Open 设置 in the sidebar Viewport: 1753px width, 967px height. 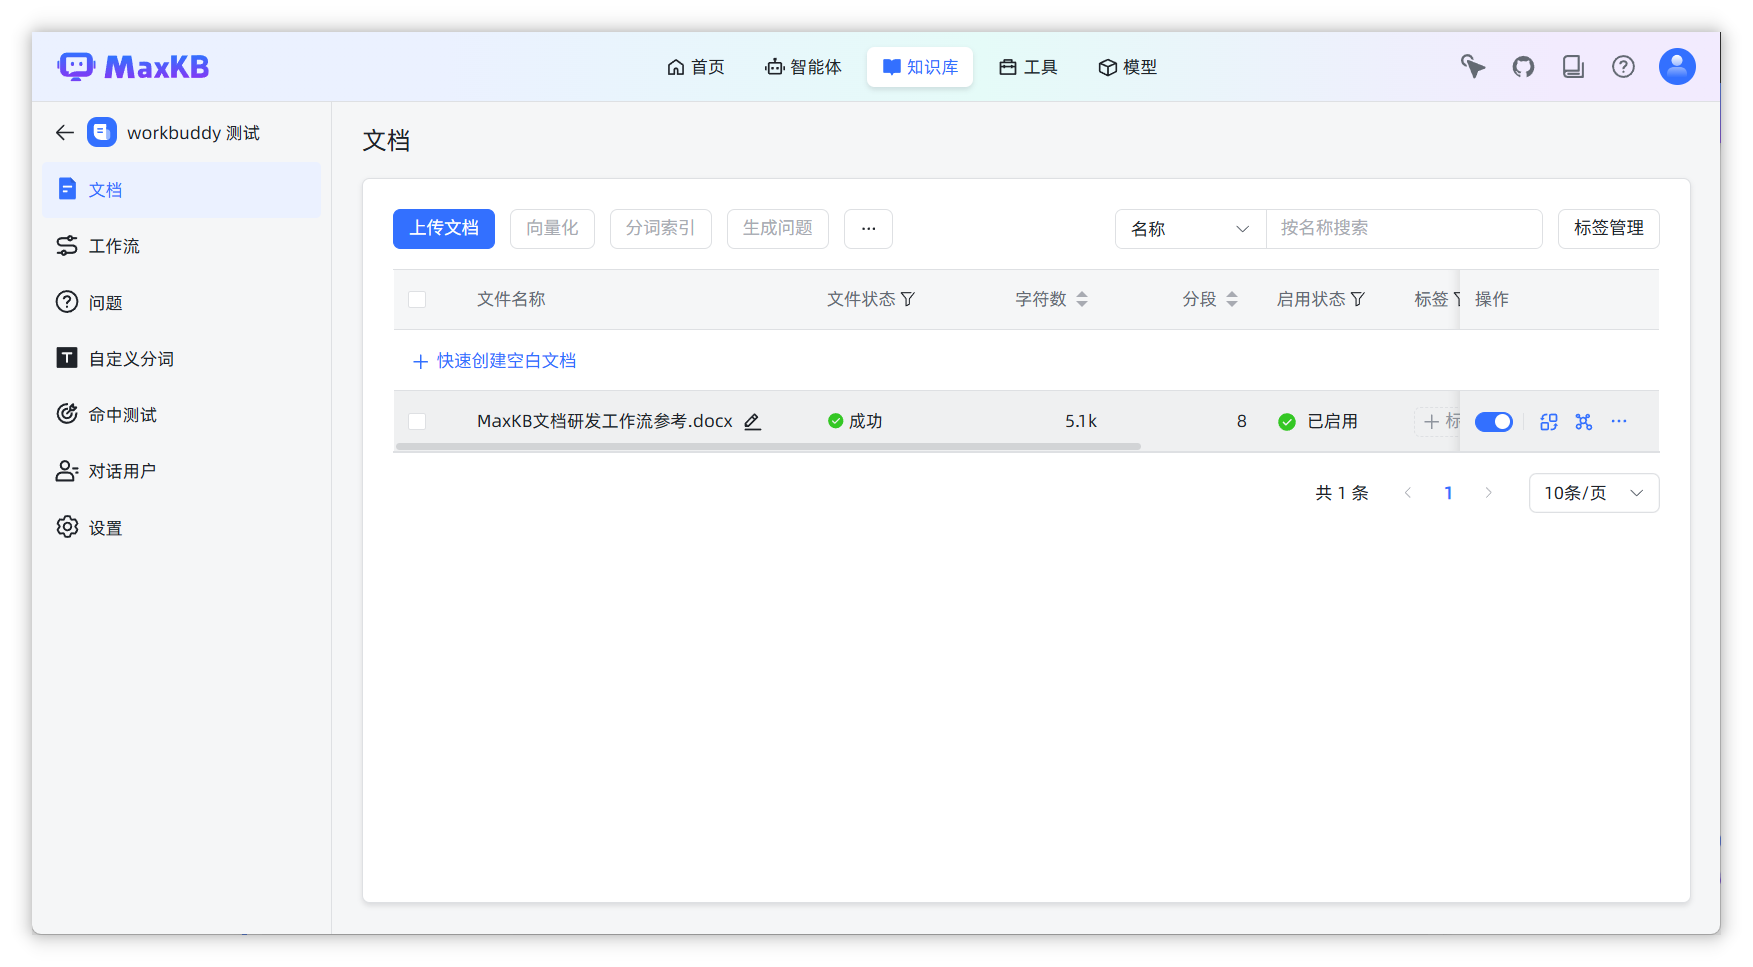pyautogui.click(x=182, y=528)
